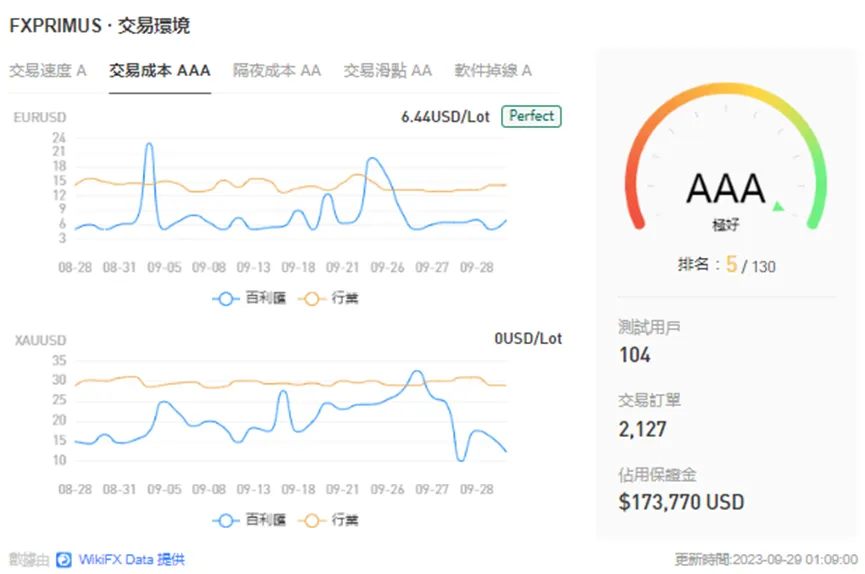
Task: Click the 0USD/Lot value on XAUUSD
Action: tap(528, 338)
